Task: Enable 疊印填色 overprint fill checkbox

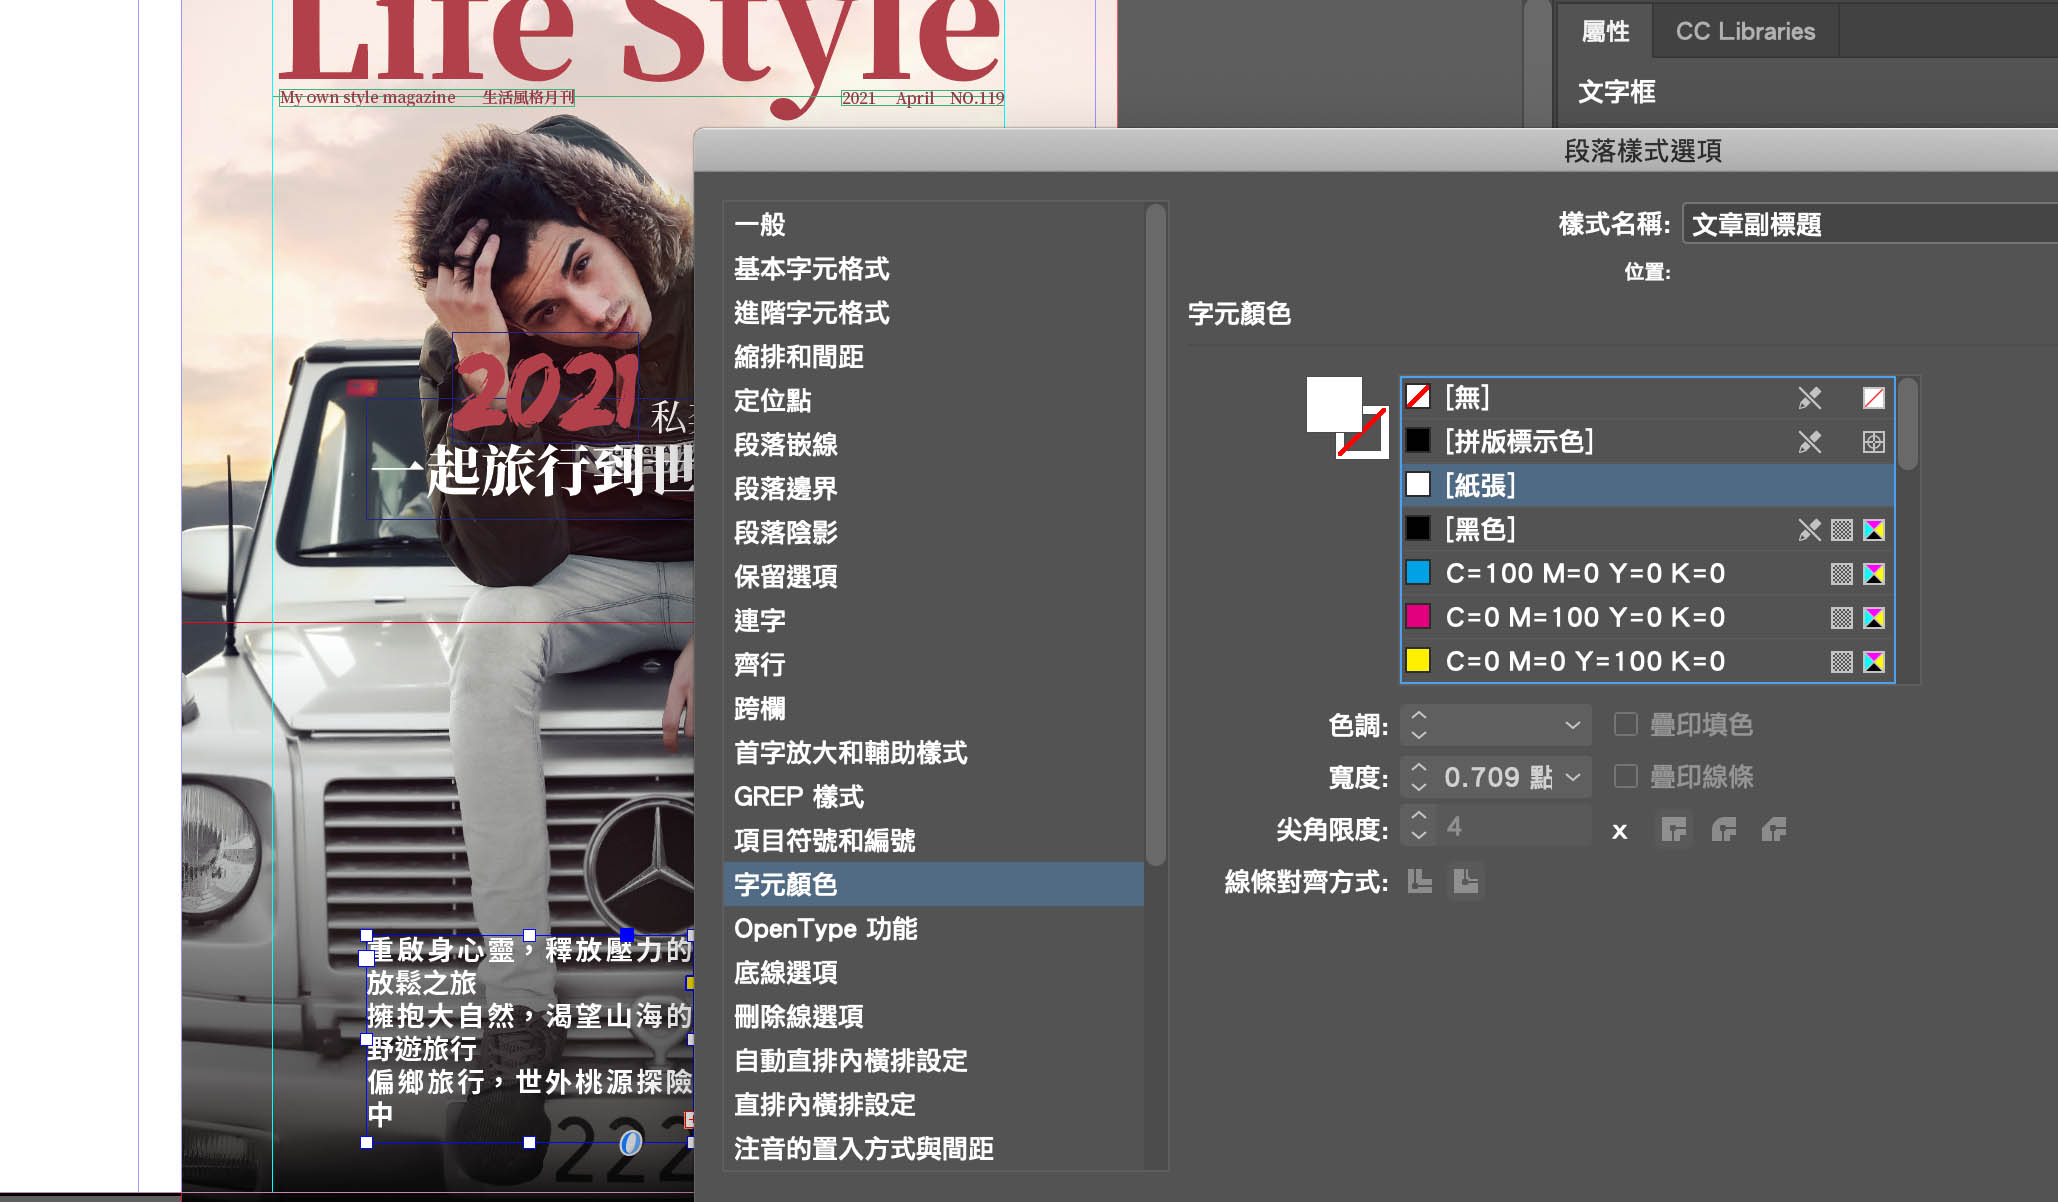Action: (x=1626, y=724)
